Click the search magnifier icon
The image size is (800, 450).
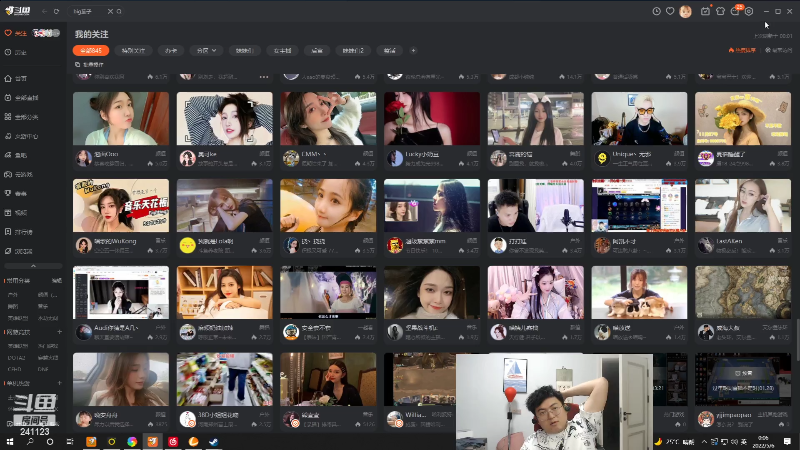tap(119, 11)
